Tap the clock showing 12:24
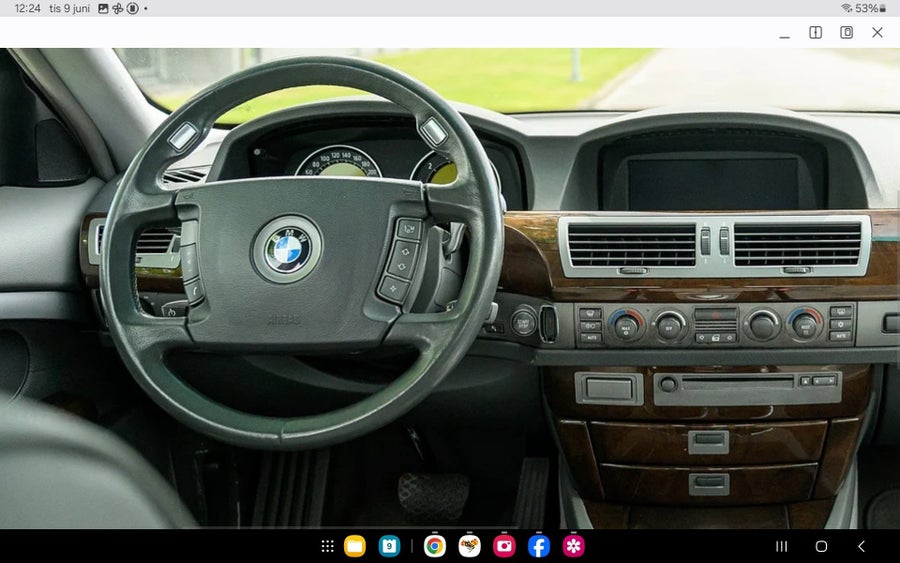 point(28,8)
